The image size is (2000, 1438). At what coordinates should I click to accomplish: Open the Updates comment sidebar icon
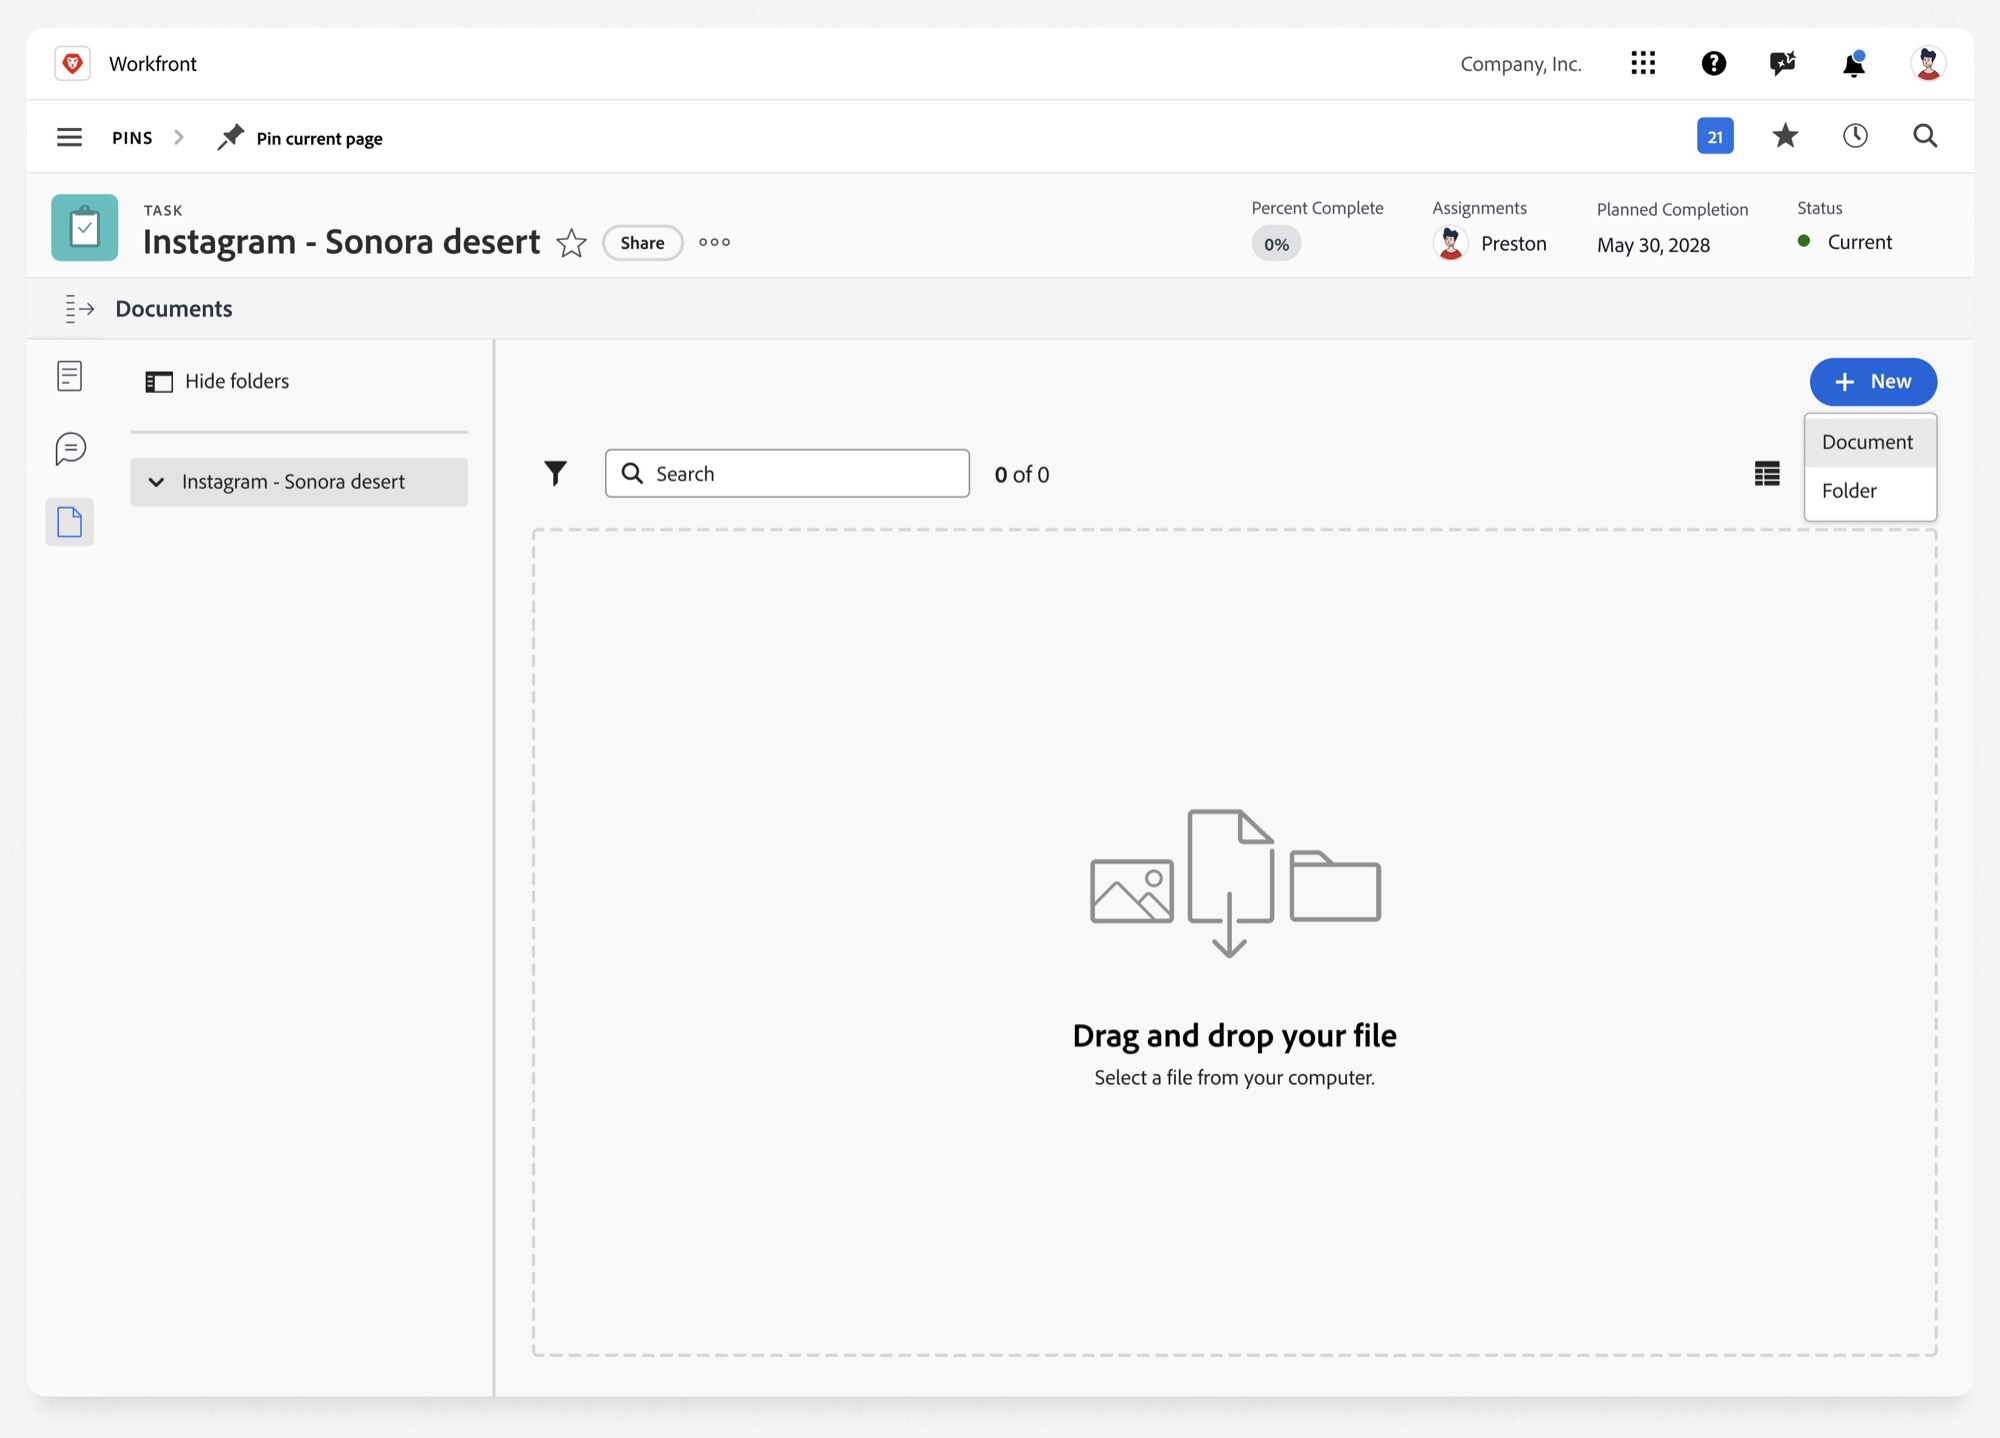(x=70, y=449)
